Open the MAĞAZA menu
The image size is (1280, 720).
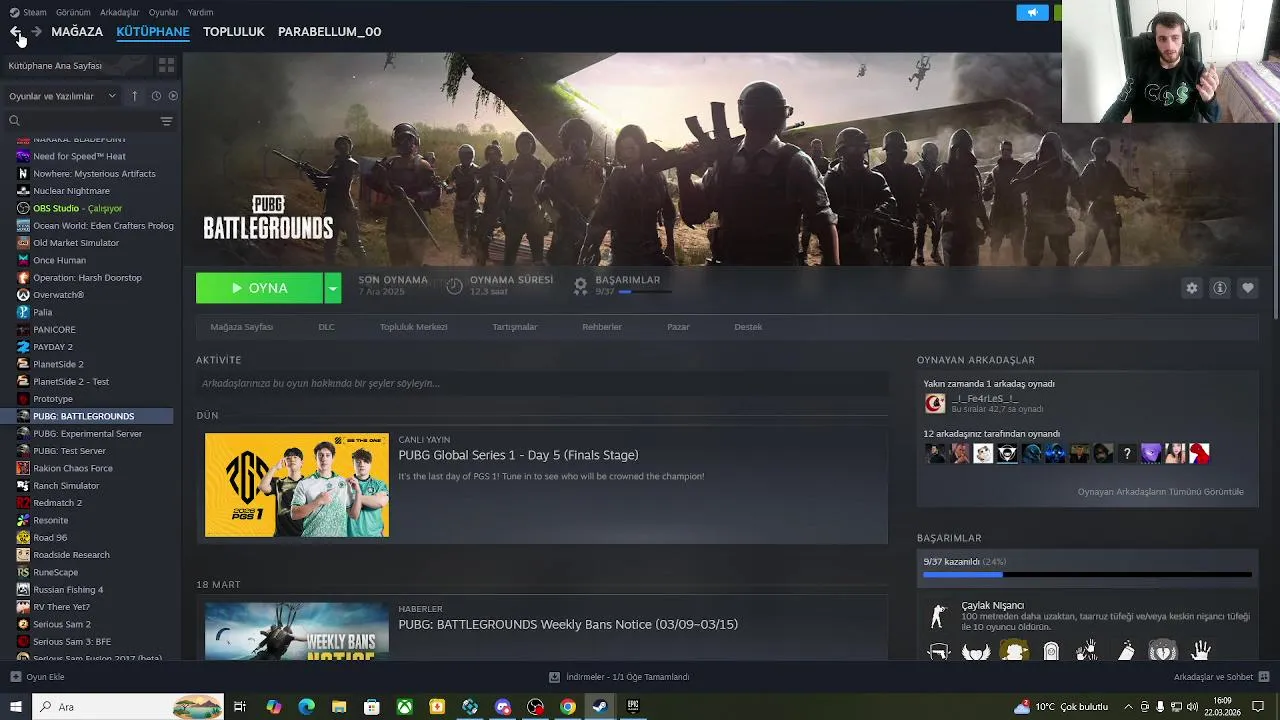(x=77, y=32)
